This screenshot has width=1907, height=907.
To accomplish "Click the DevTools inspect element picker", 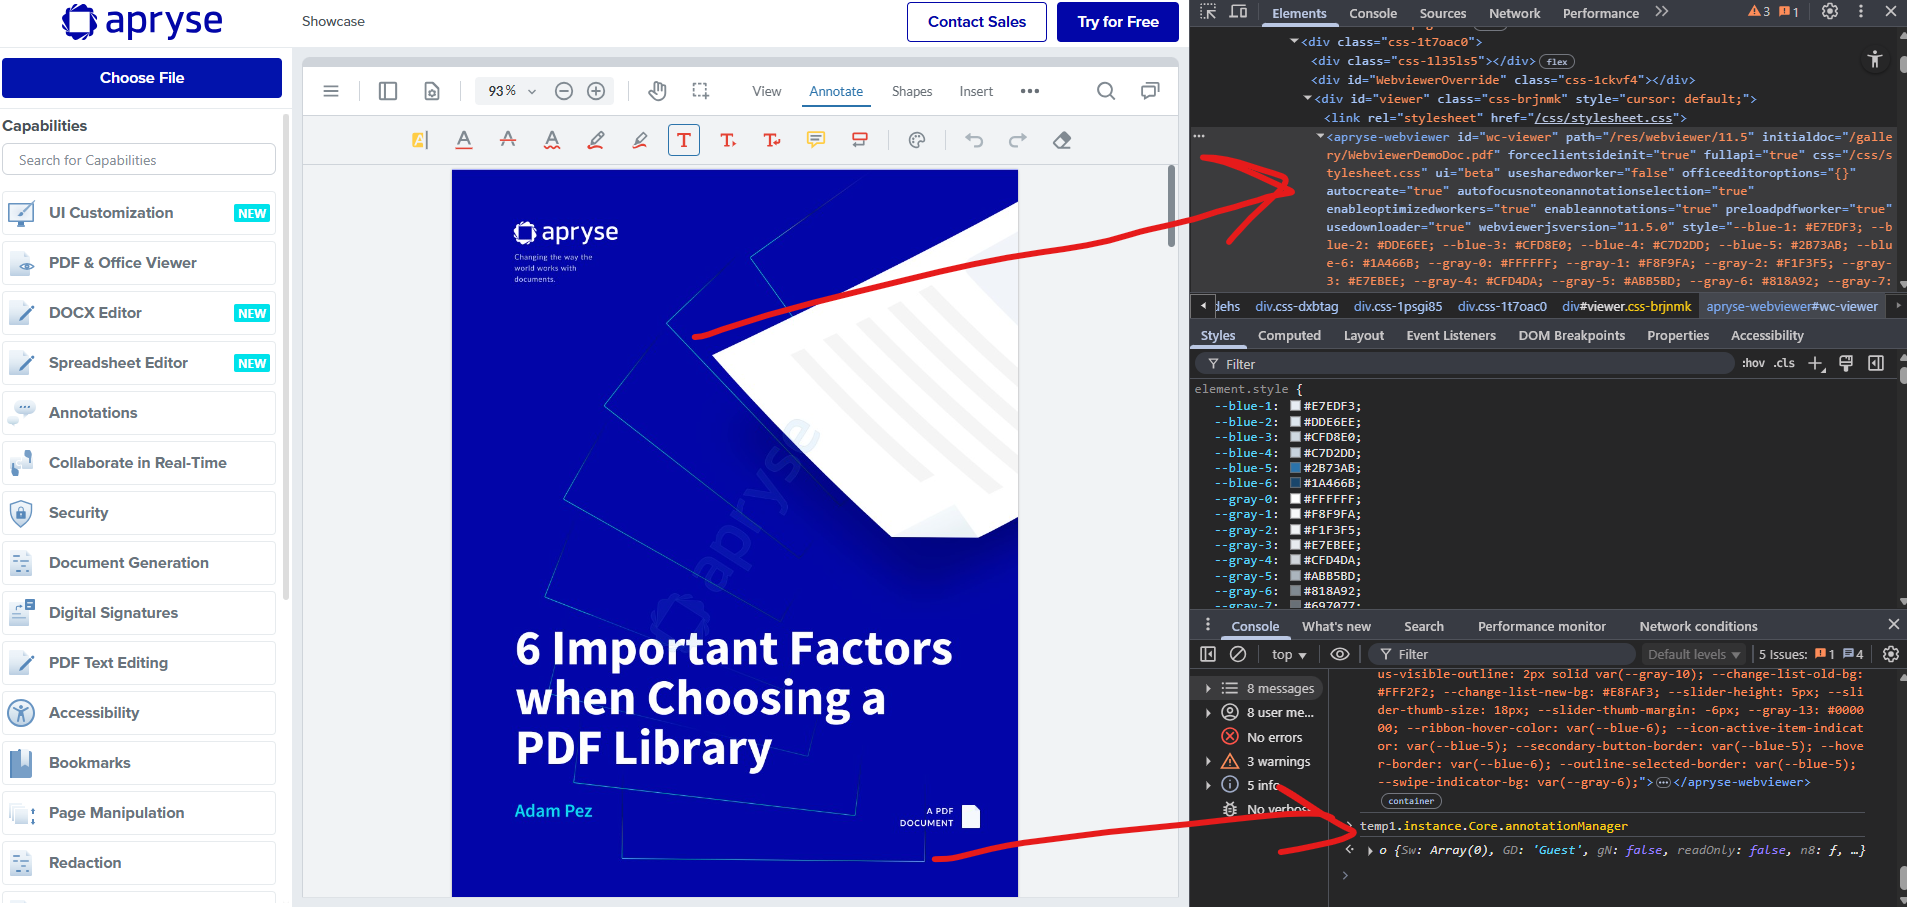I will tap(1208, 12).
